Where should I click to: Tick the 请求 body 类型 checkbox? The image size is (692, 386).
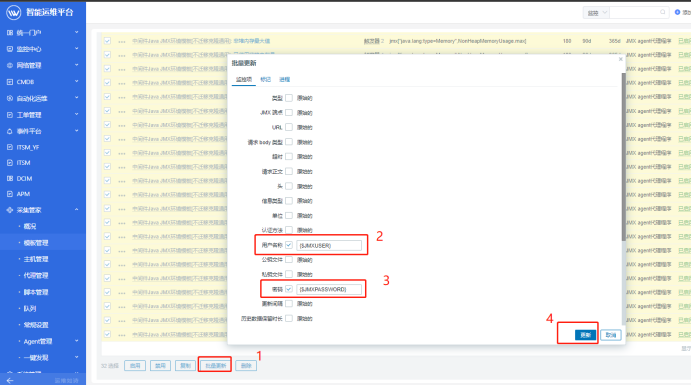pyautogui.click(x=289, y=142)
